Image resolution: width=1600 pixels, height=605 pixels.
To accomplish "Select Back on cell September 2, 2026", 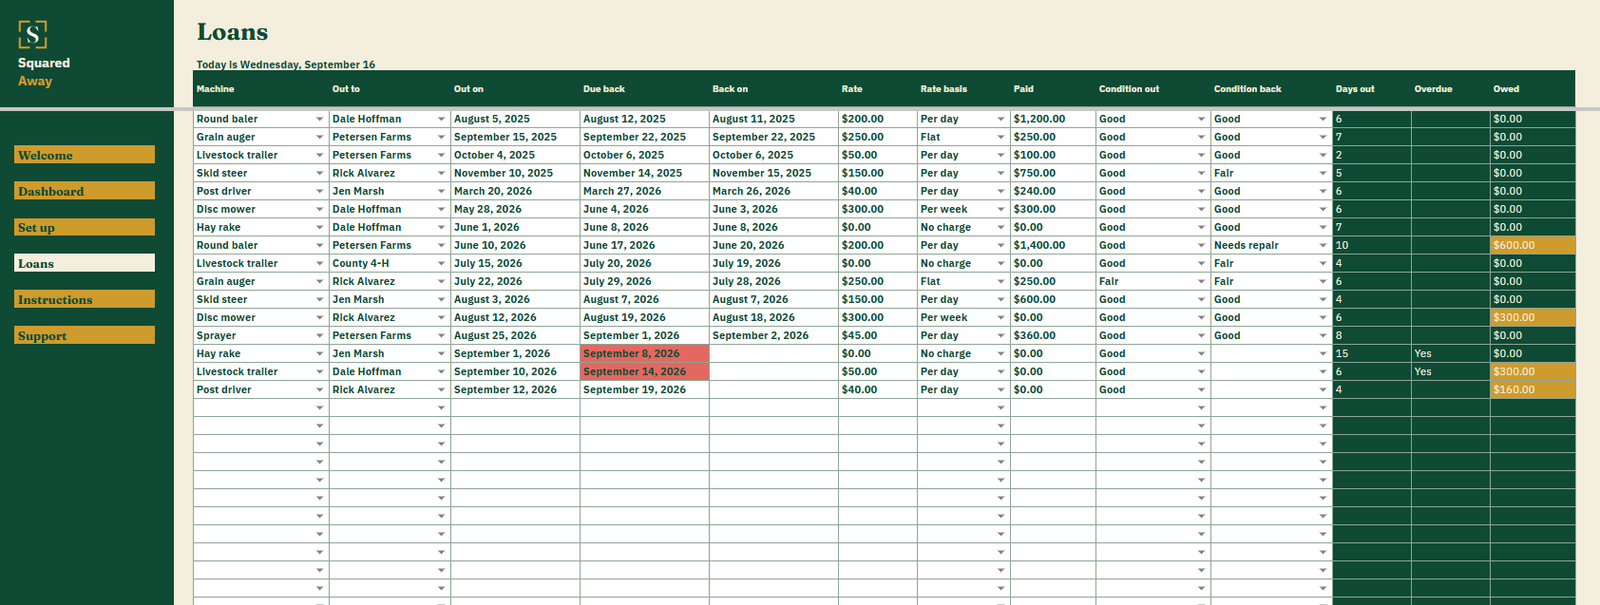I will pos(774,335).
